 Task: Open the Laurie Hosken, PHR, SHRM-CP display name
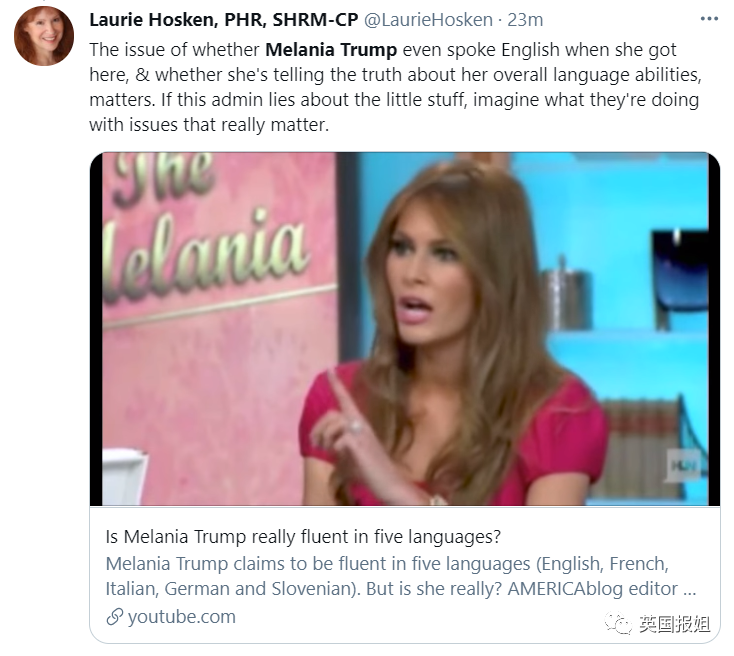[224, 20]
